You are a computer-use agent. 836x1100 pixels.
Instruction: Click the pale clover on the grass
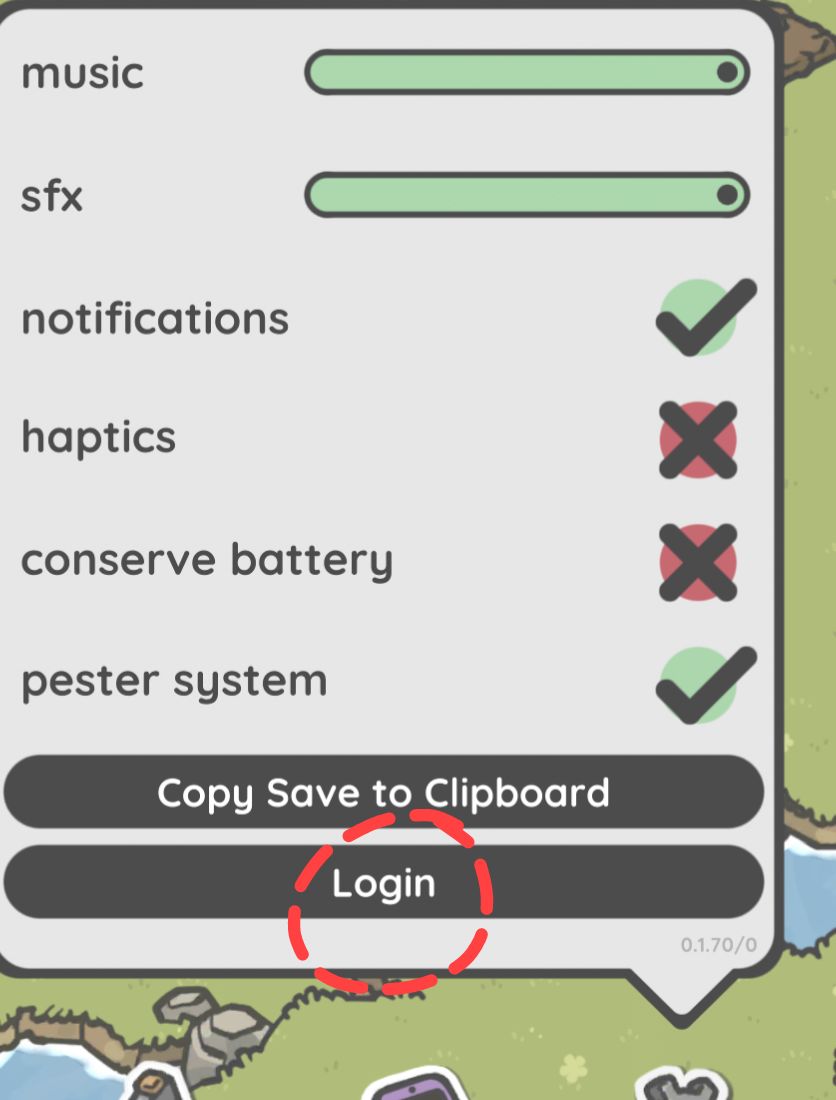coord(573,1068)
